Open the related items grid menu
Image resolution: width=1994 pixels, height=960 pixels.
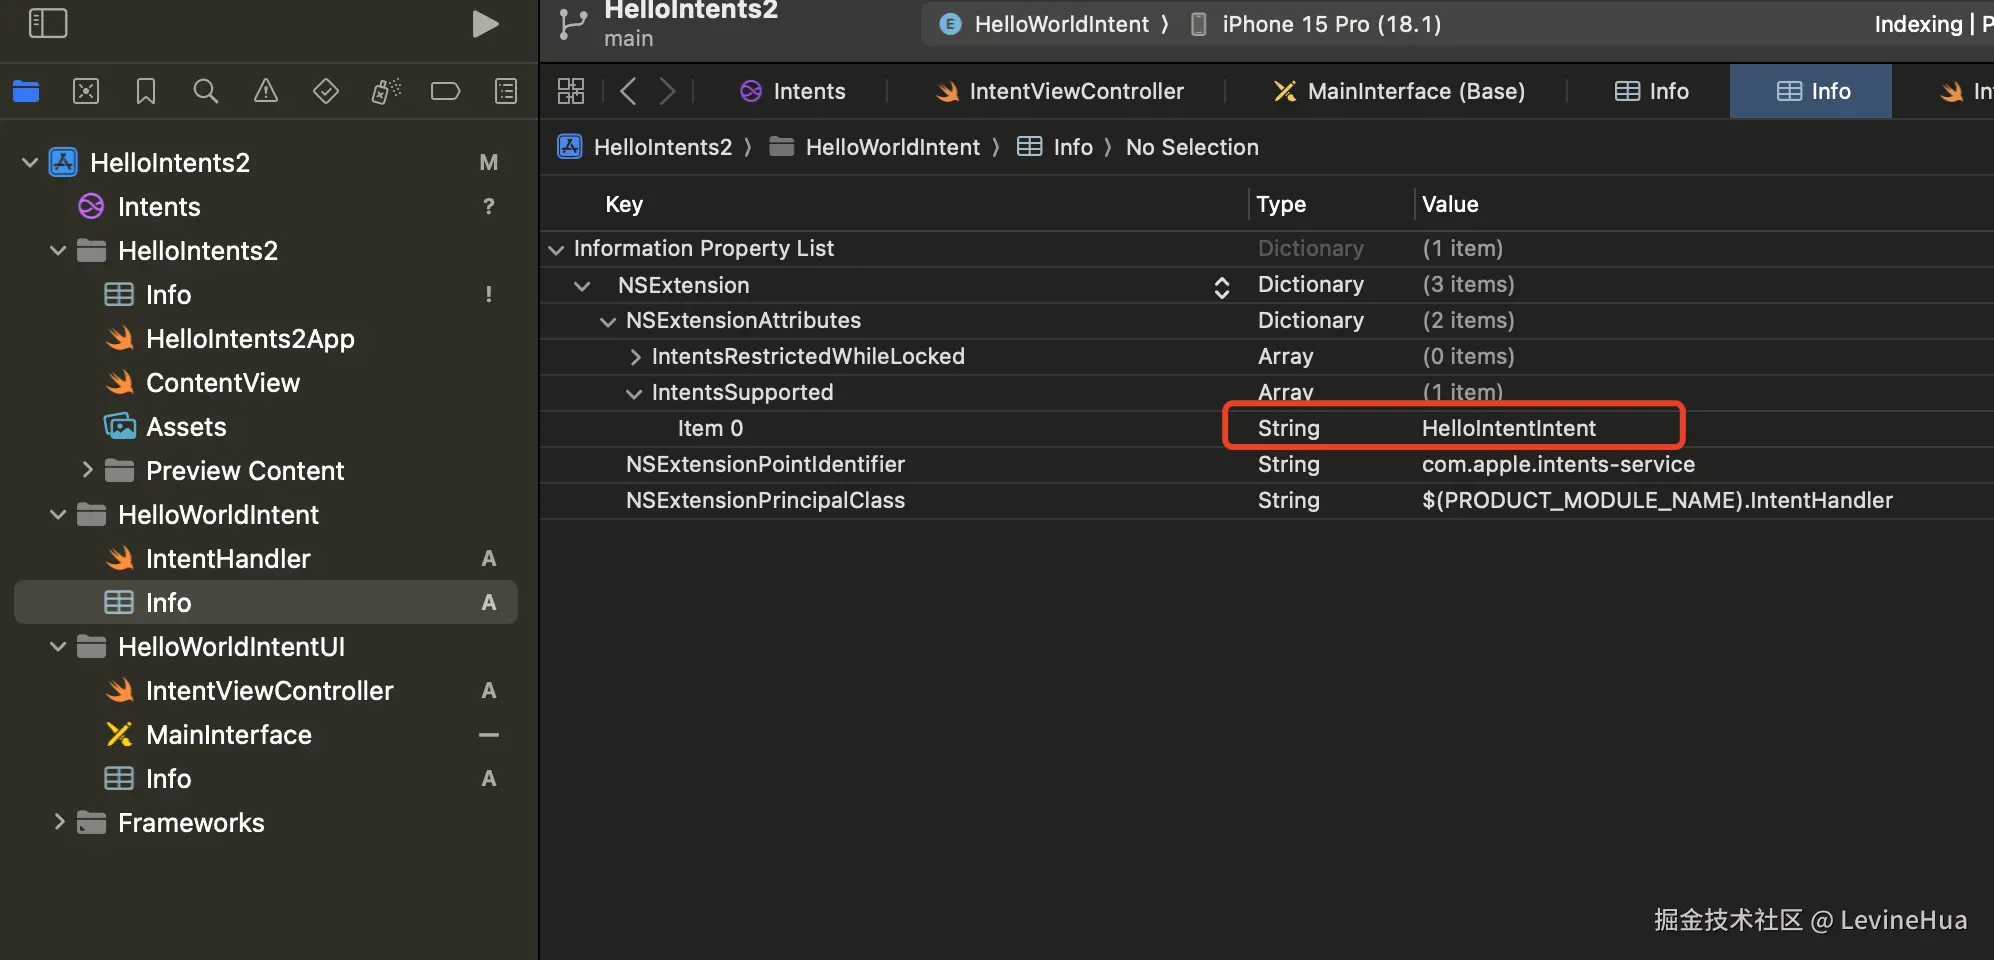pyautogui.click(x=571, y=91)
